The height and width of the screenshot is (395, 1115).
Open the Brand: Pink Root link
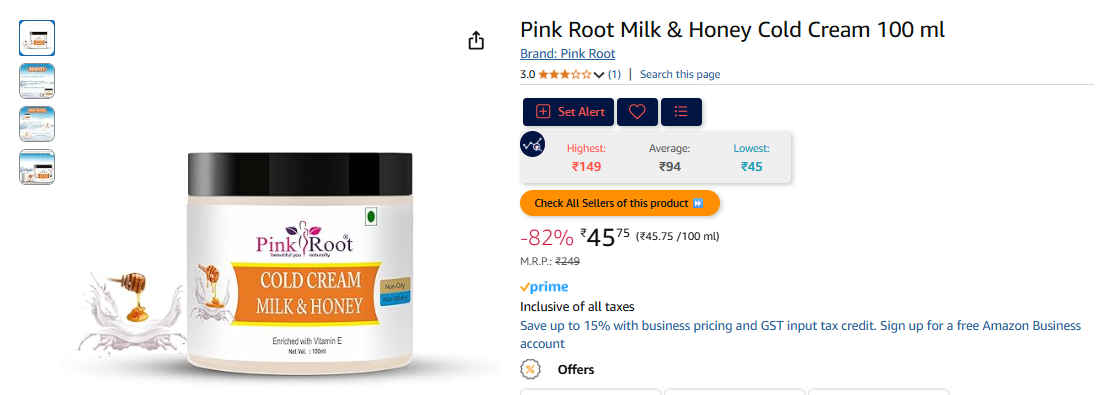pyautogui.click(x=567, y=53)
